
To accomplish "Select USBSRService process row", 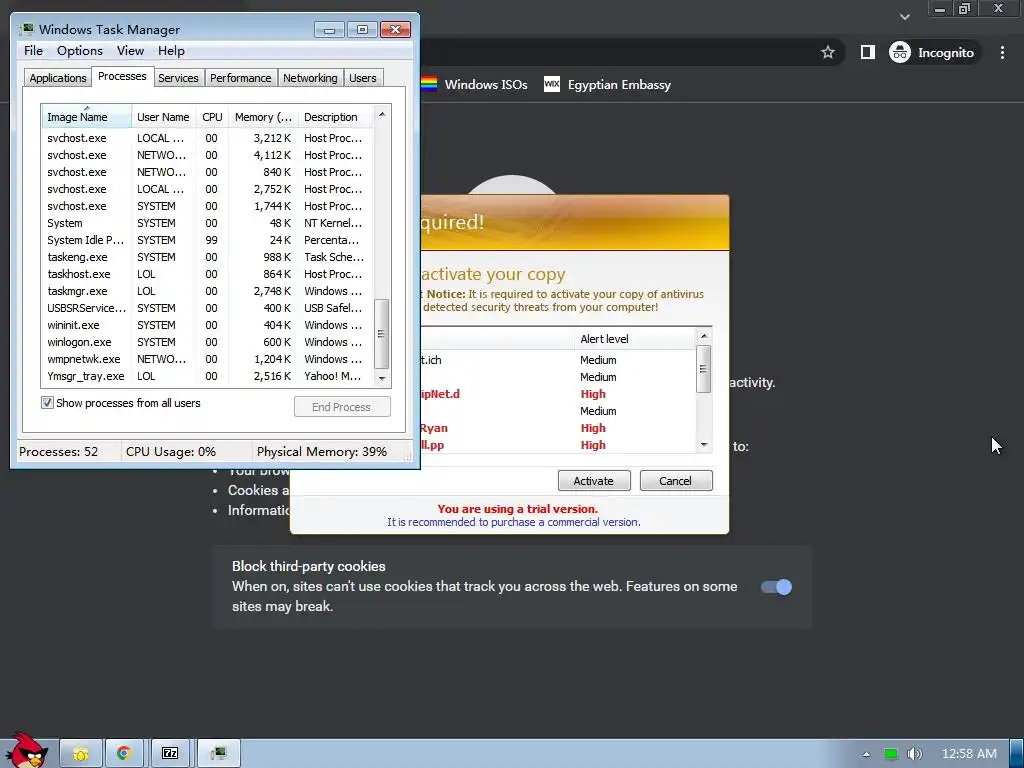I will point(206,308).
